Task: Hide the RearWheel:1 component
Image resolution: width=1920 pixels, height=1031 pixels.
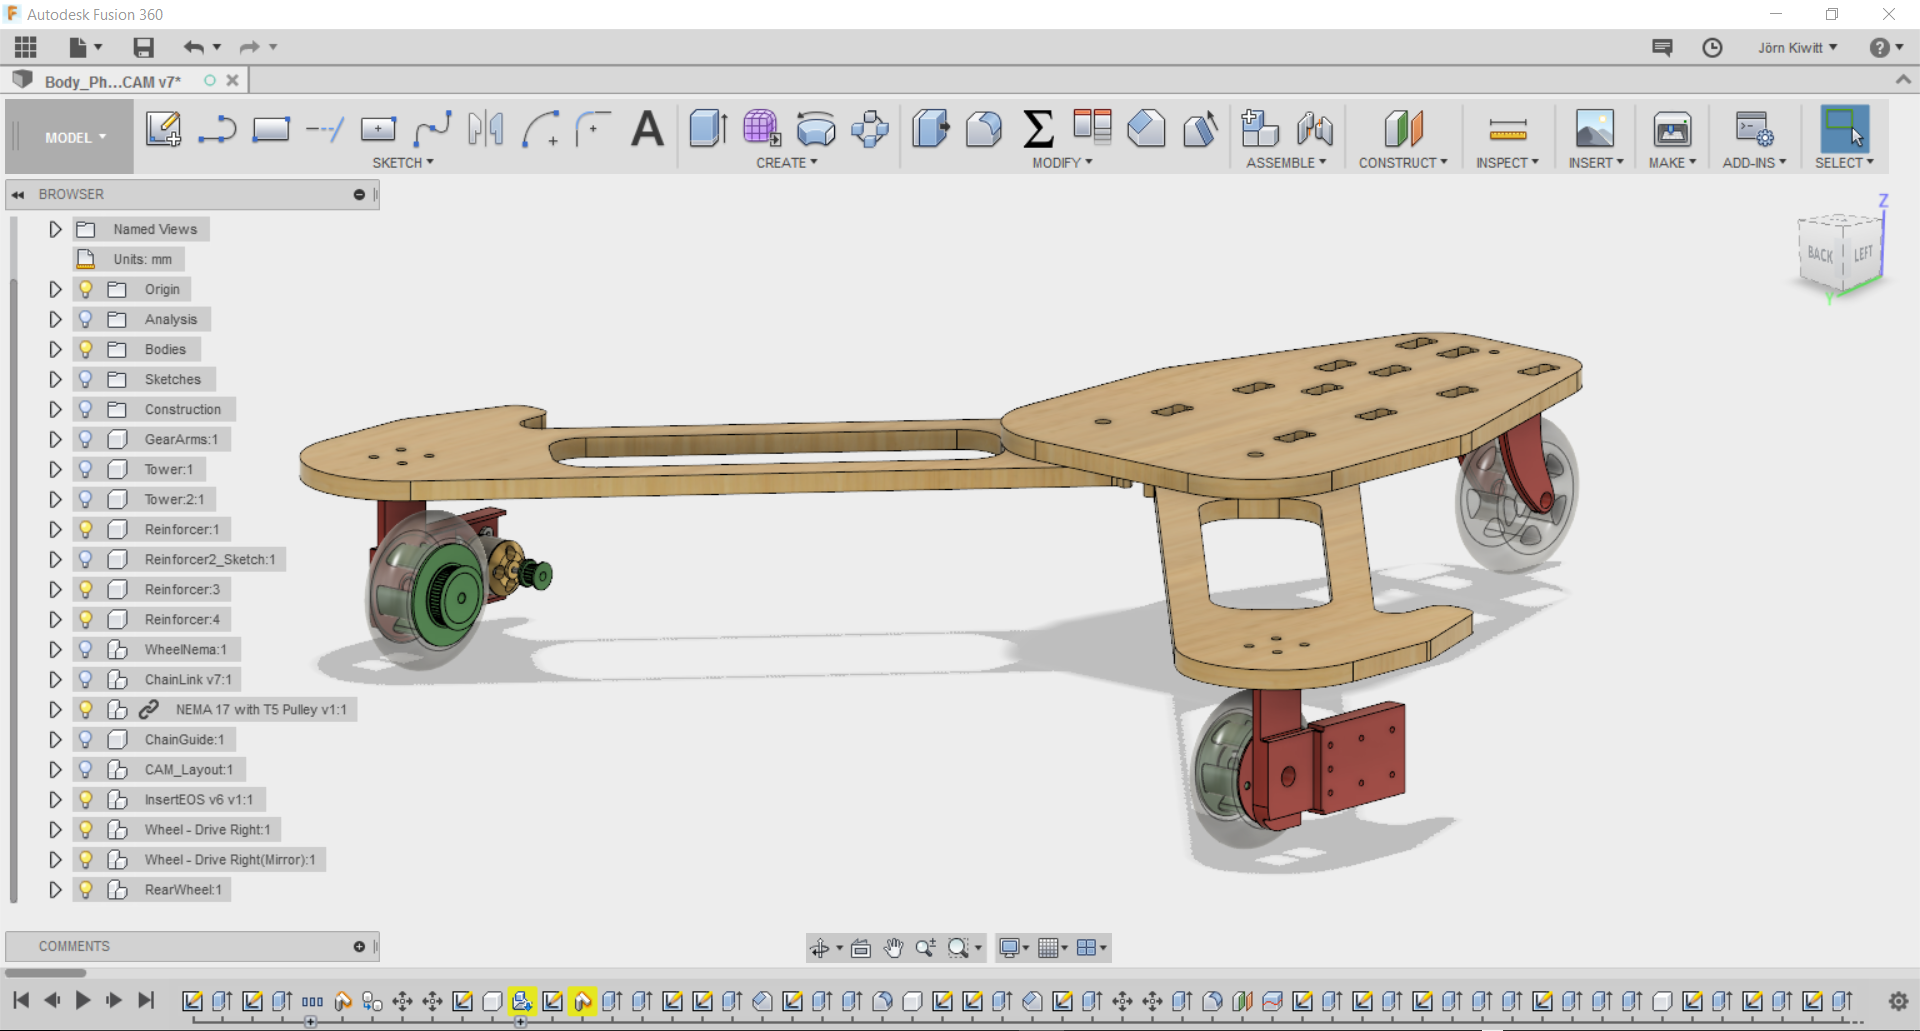Action: (86, 889)
